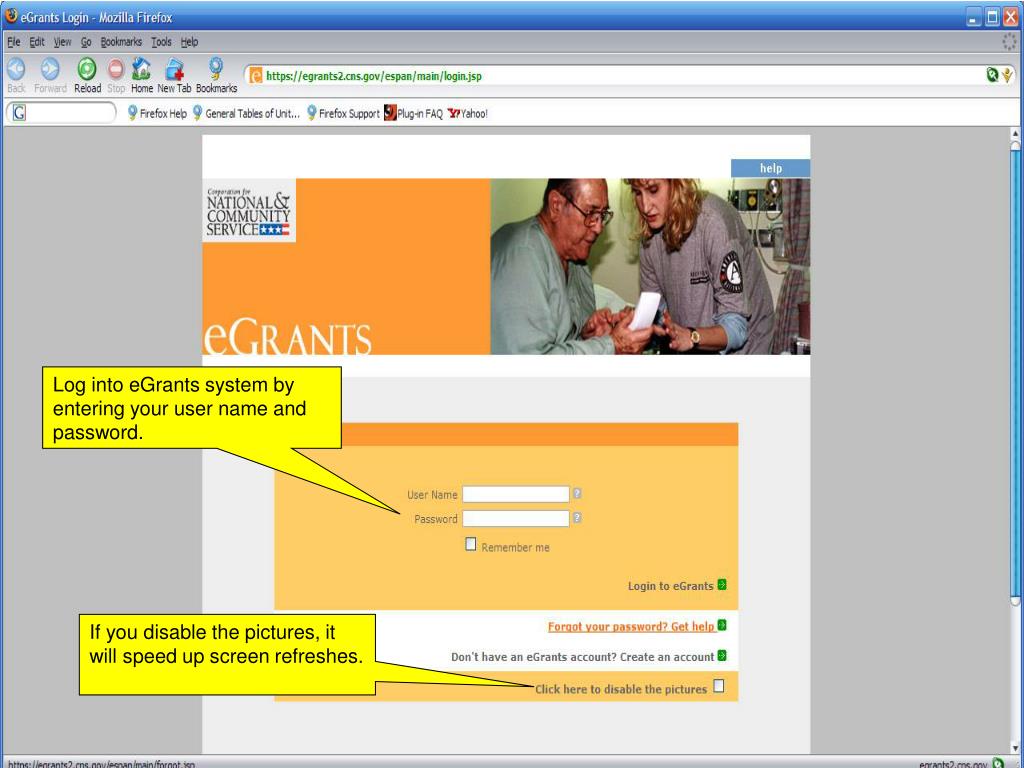Viewport: 1024px width, 768px height.
Task: Open a New Tab from toolbar
Action: 174,69
